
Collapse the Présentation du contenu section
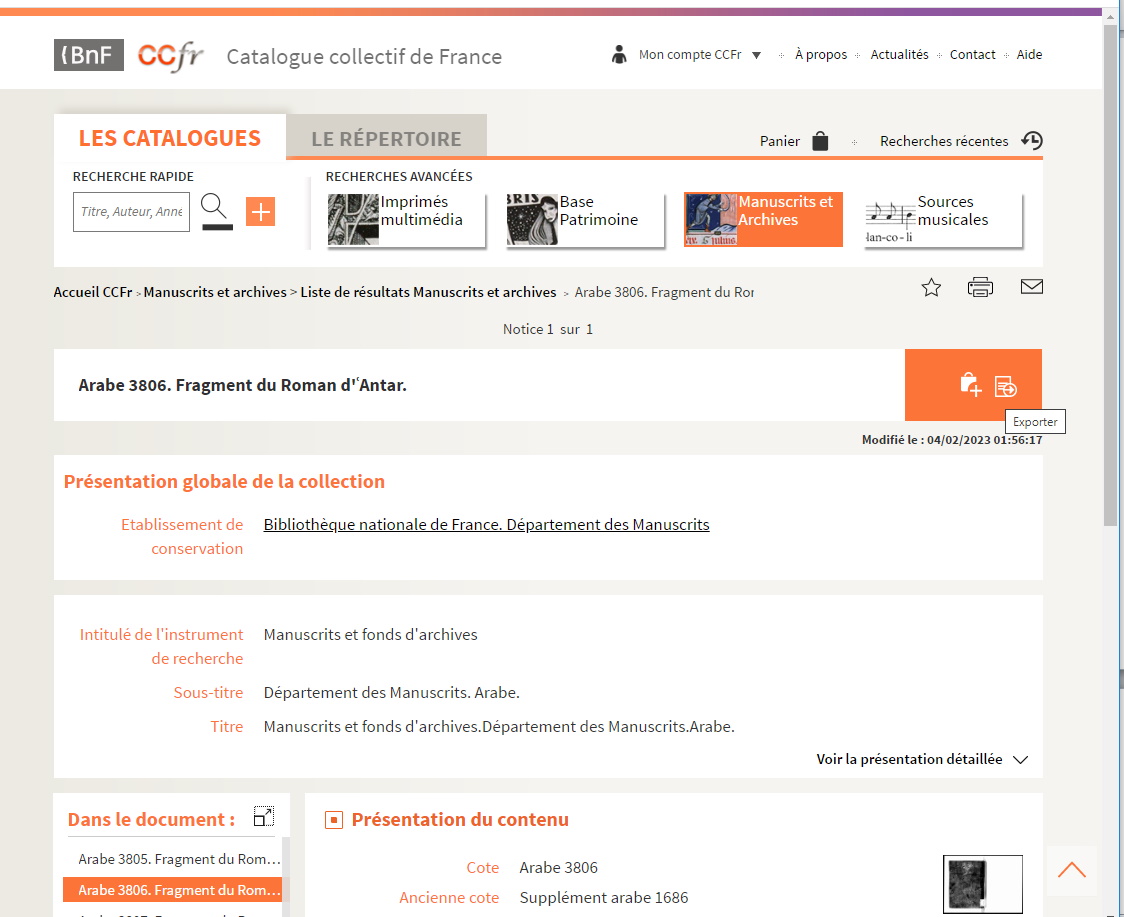(x=334, y=821)
